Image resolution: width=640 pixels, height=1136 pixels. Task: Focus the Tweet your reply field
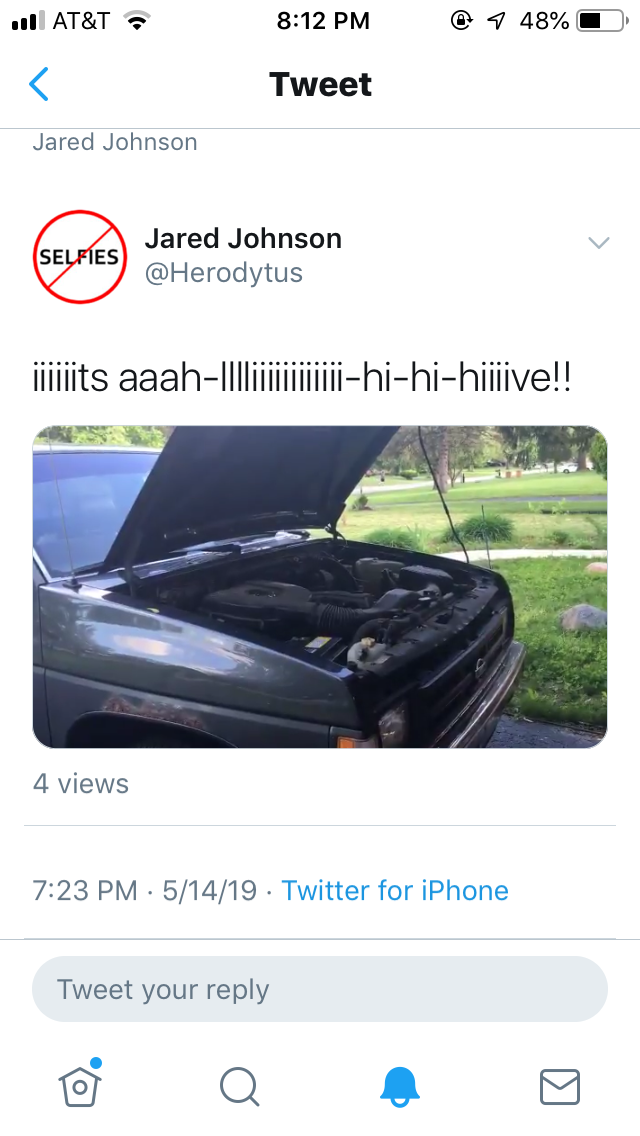click(x=320, y=989)
